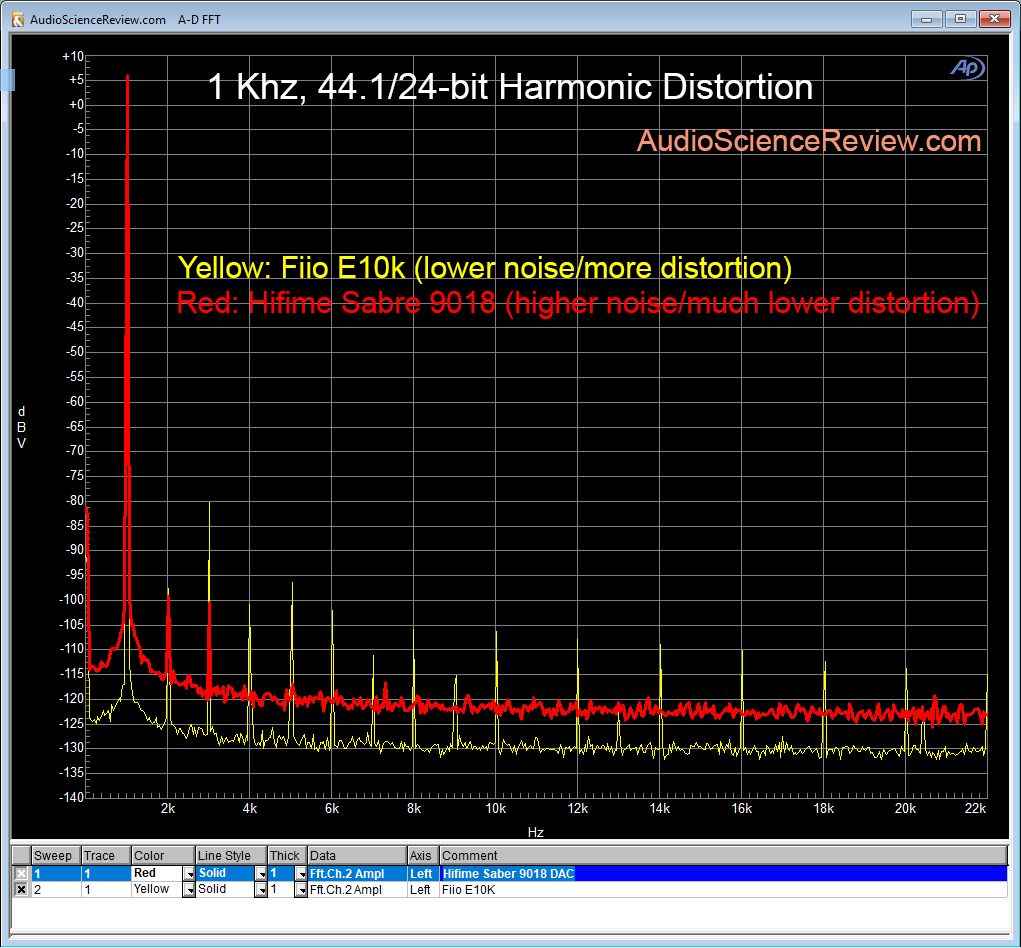Click the 'dBV' y-axis label

pyautogui.click(x=21, y=427)
